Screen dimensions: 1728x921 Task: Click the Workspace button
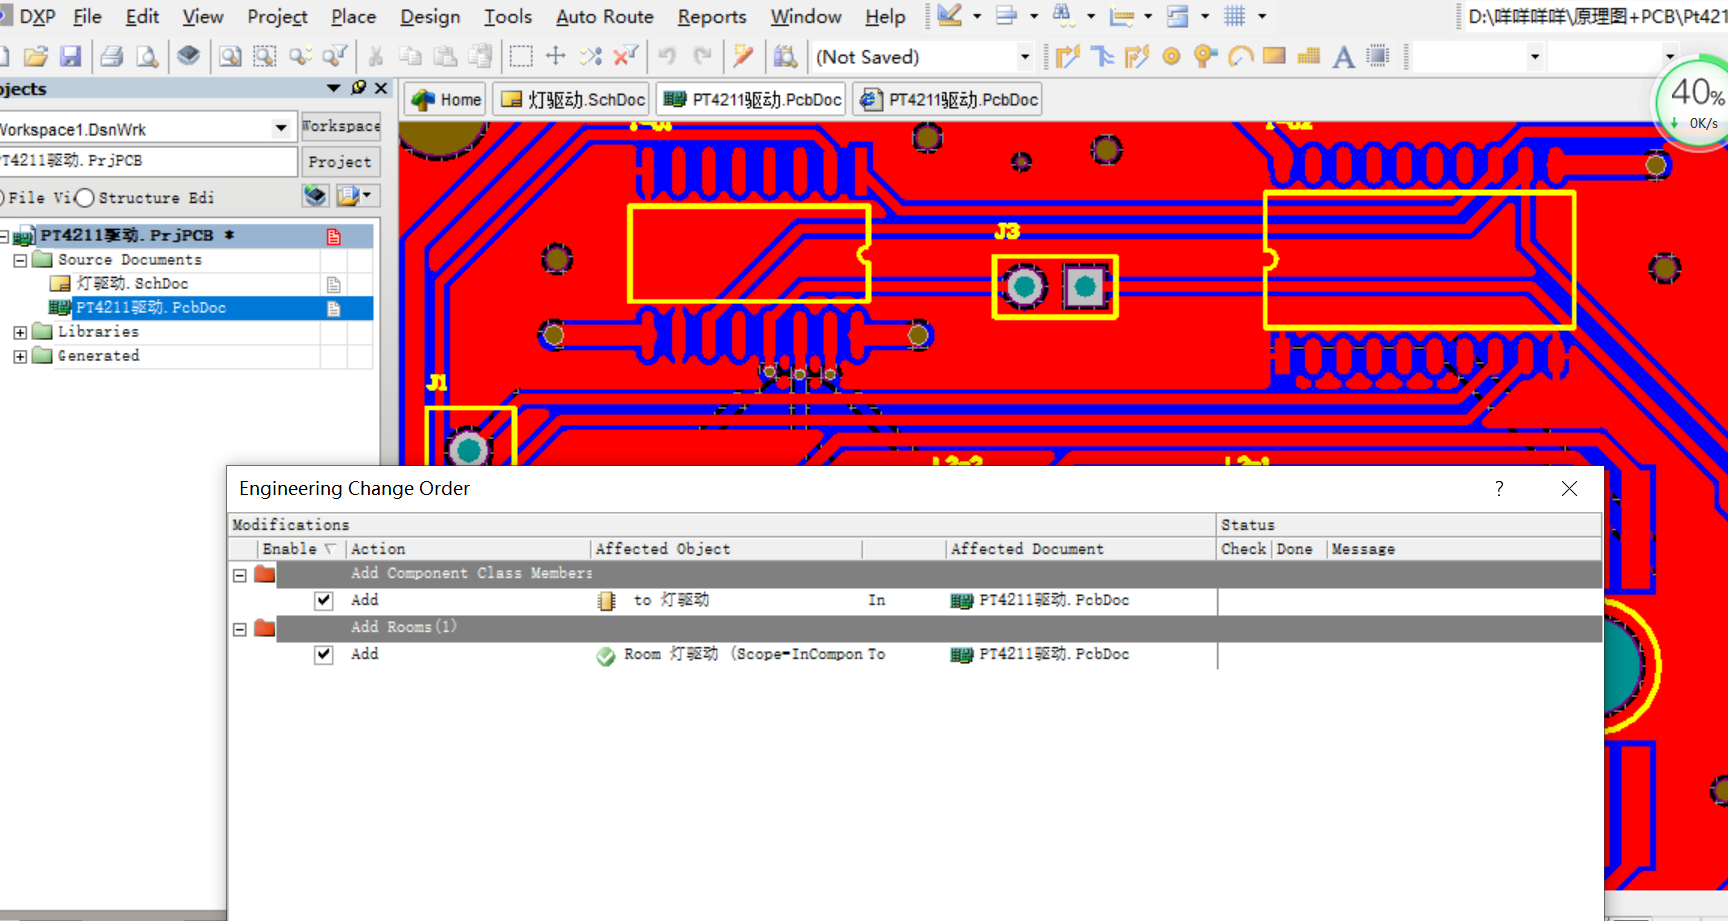(341, 126)
